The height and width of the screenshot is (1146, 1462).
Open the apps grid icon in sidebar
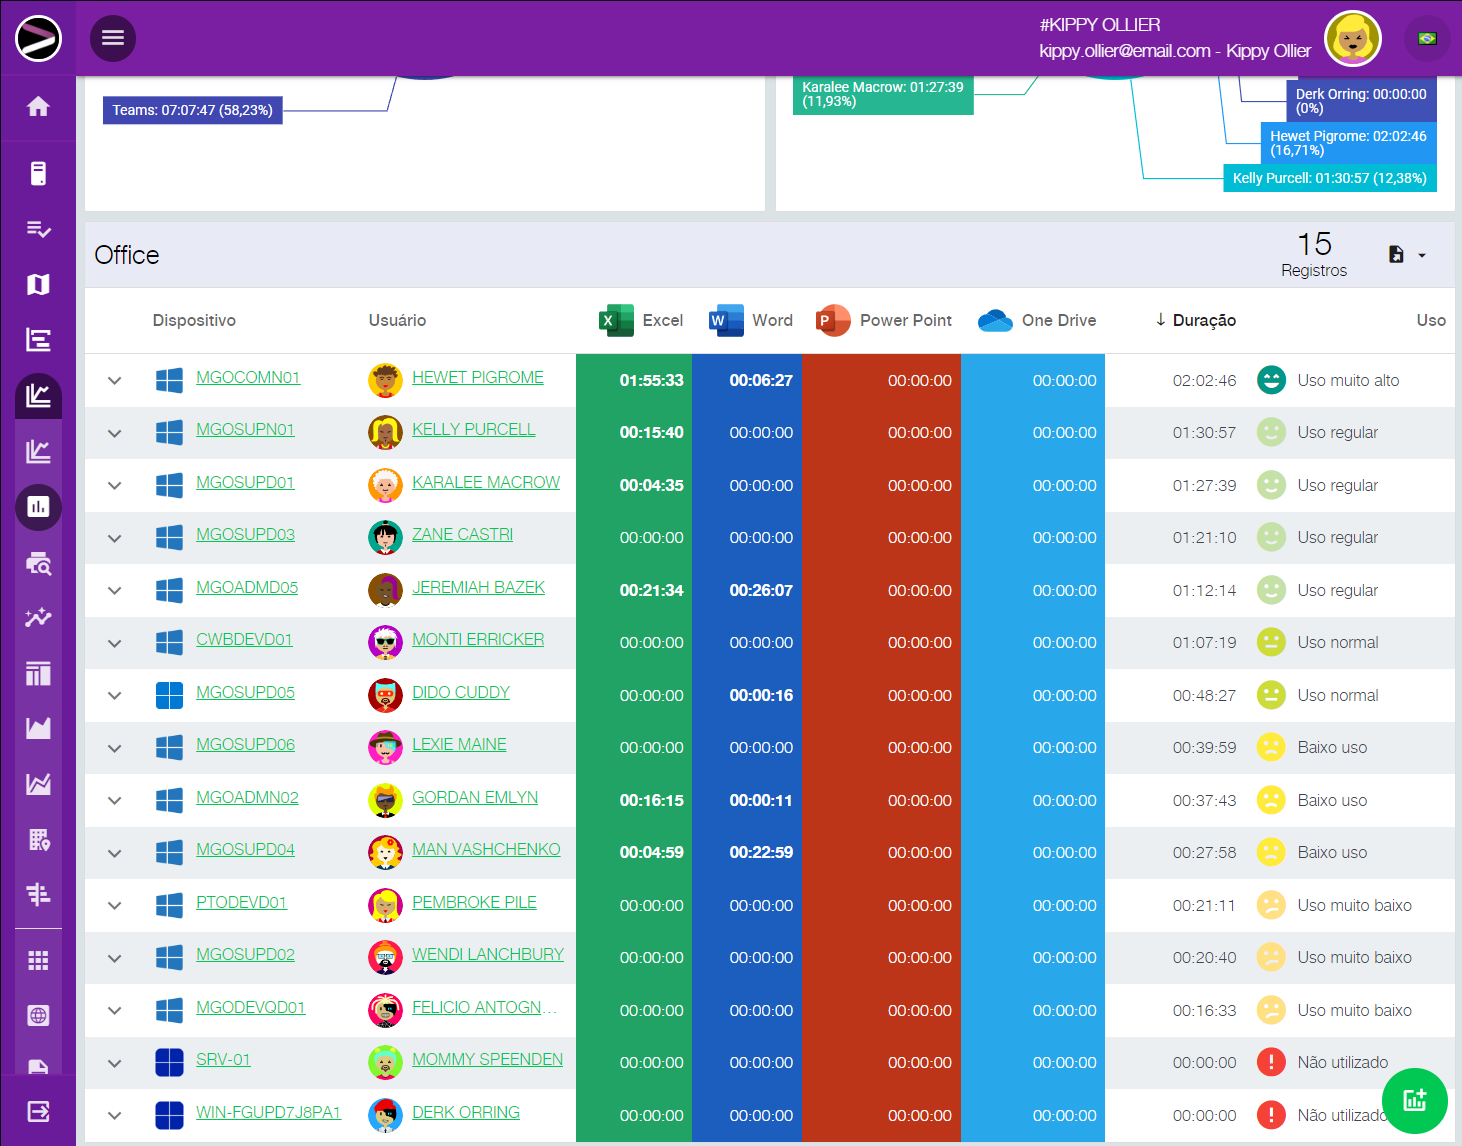[x=38, y=961]
